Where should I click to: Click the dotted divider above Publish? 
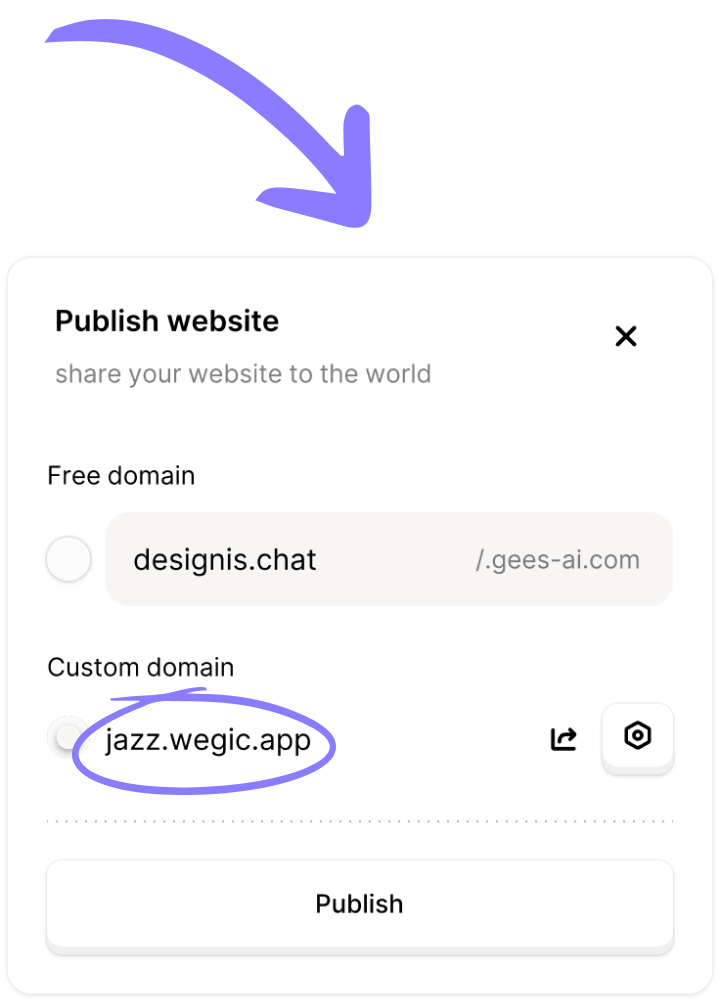[x=360, y=821]
